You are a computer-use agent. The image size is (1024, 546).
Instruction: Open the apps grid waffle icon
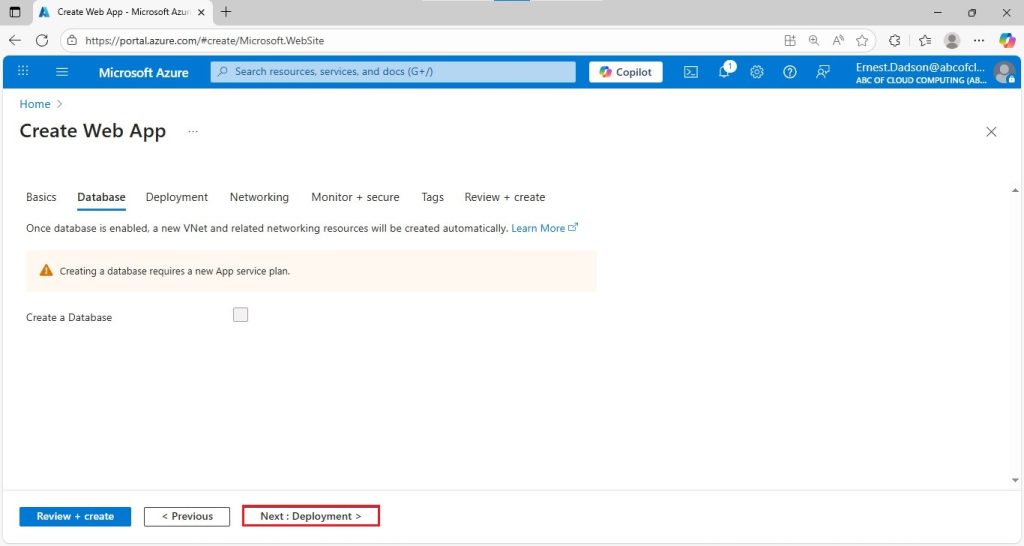click(23, 71)
